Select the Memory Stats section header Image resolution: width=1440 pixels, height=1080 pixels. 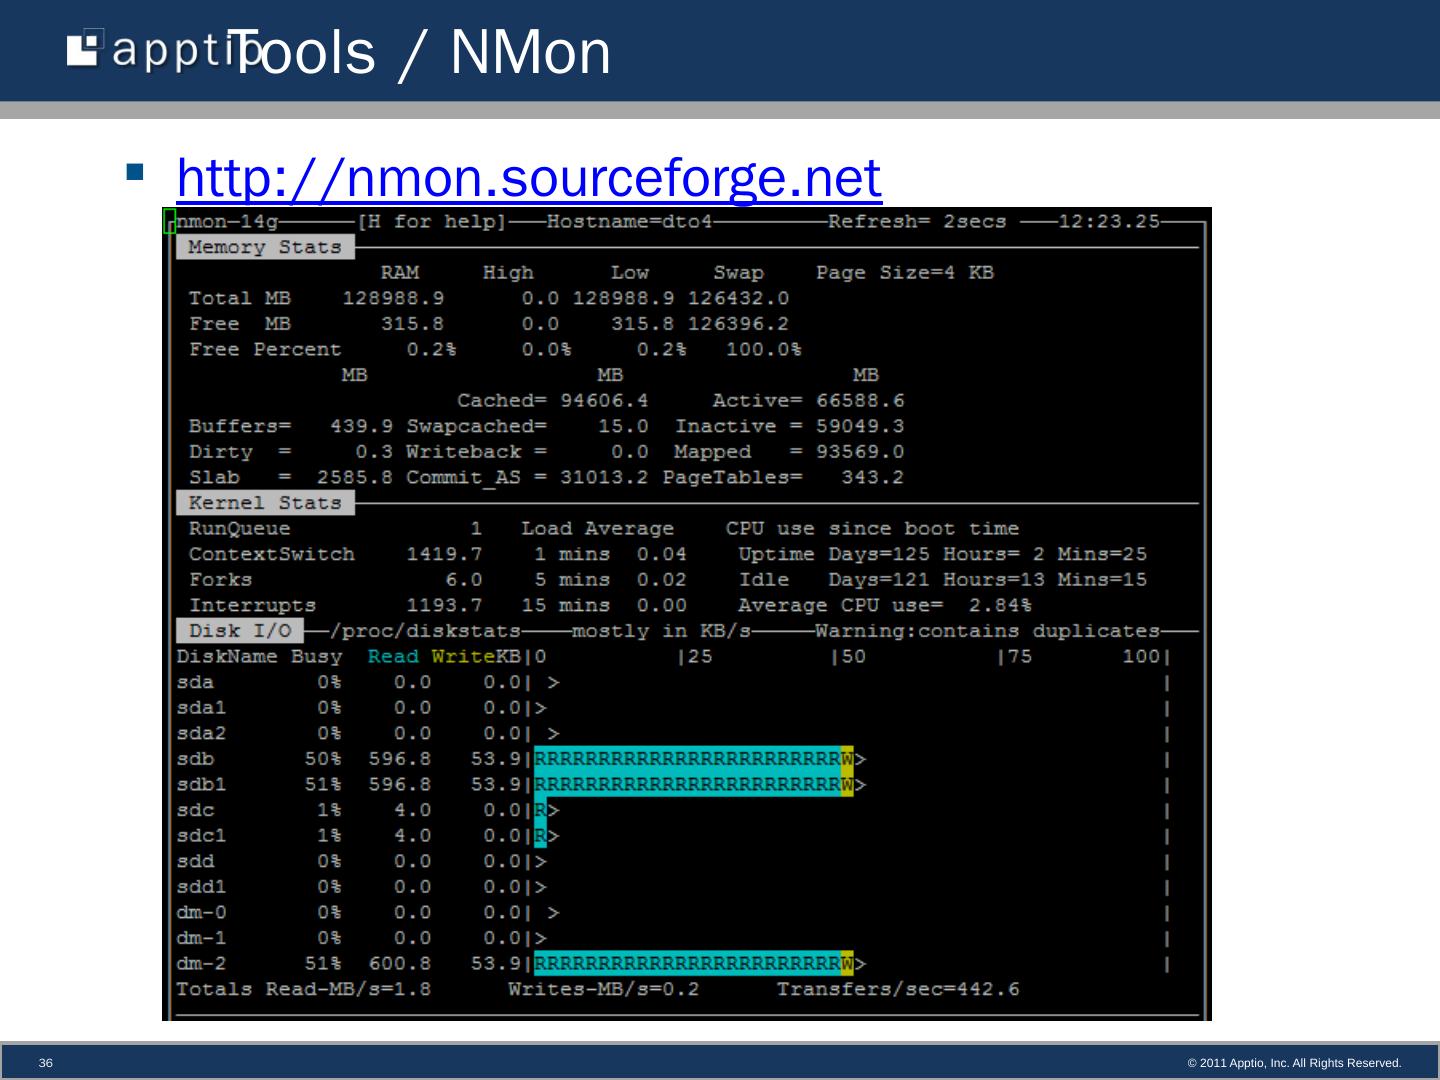(264, 247)
